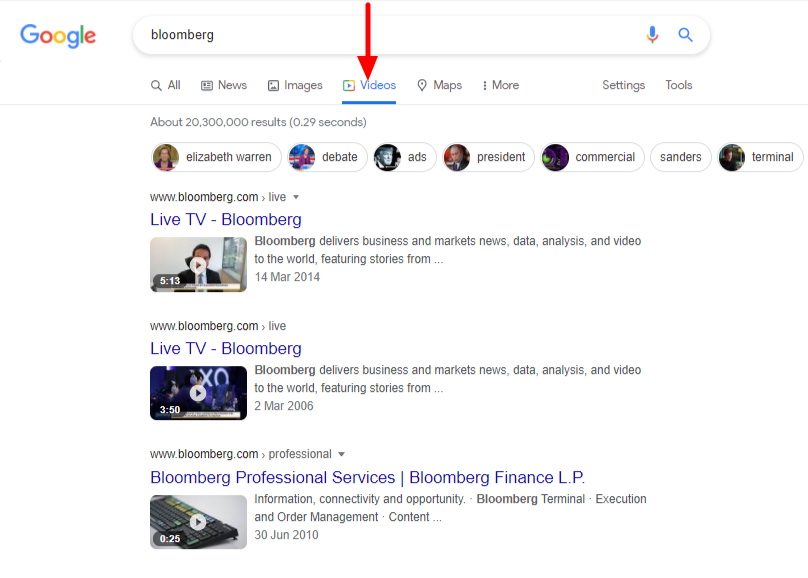Viewport: 808px width, 578px height.
Task: Expand dropdown arrow beside first bloomberg.com live URL
Action: (x=296, y=197)
